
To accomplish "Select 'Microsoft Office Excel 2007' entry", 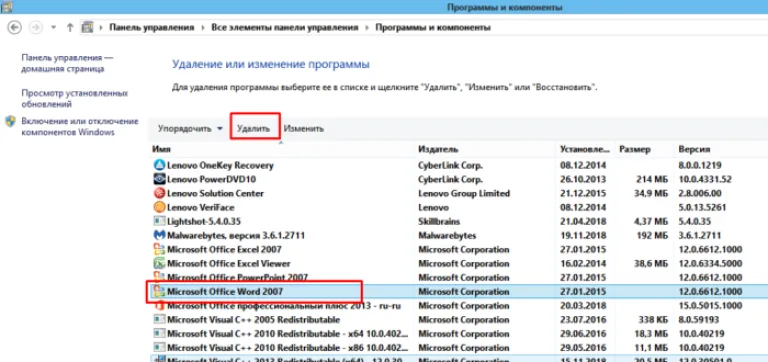I will coord(224,249).
